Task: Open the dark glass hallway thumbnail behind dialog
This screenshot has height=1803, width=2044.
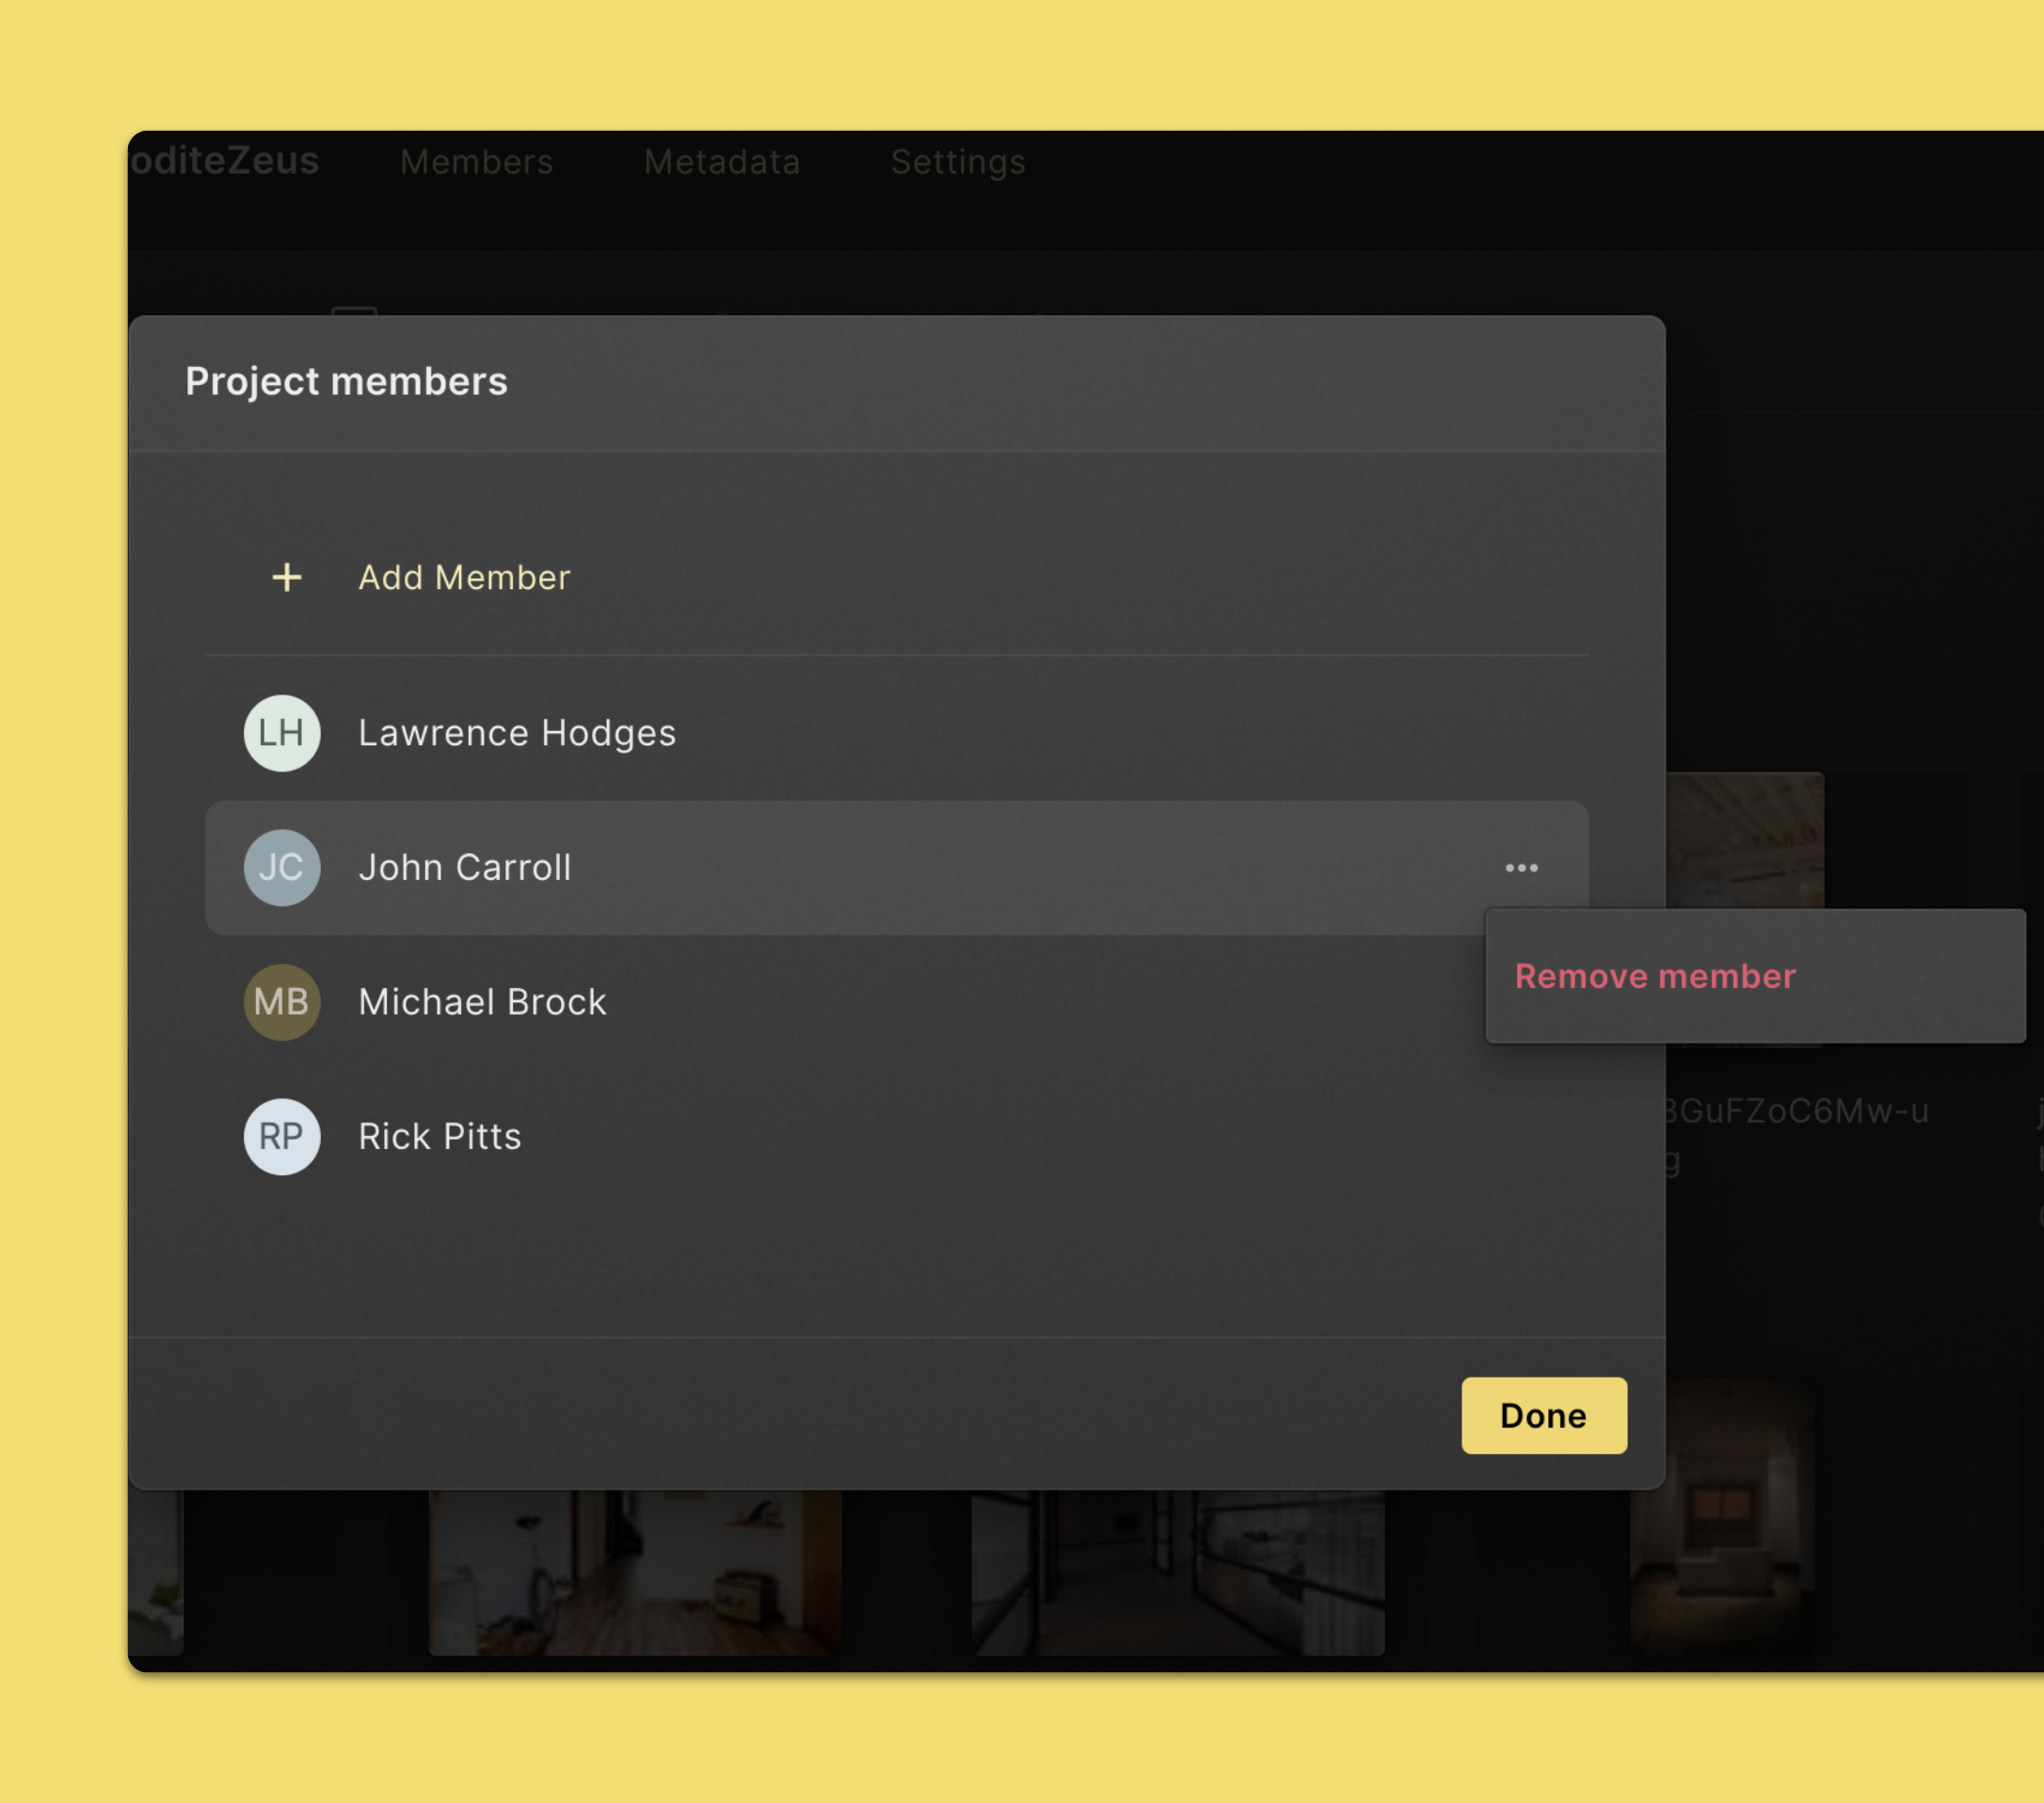Action: [x=1178, y=1572]
